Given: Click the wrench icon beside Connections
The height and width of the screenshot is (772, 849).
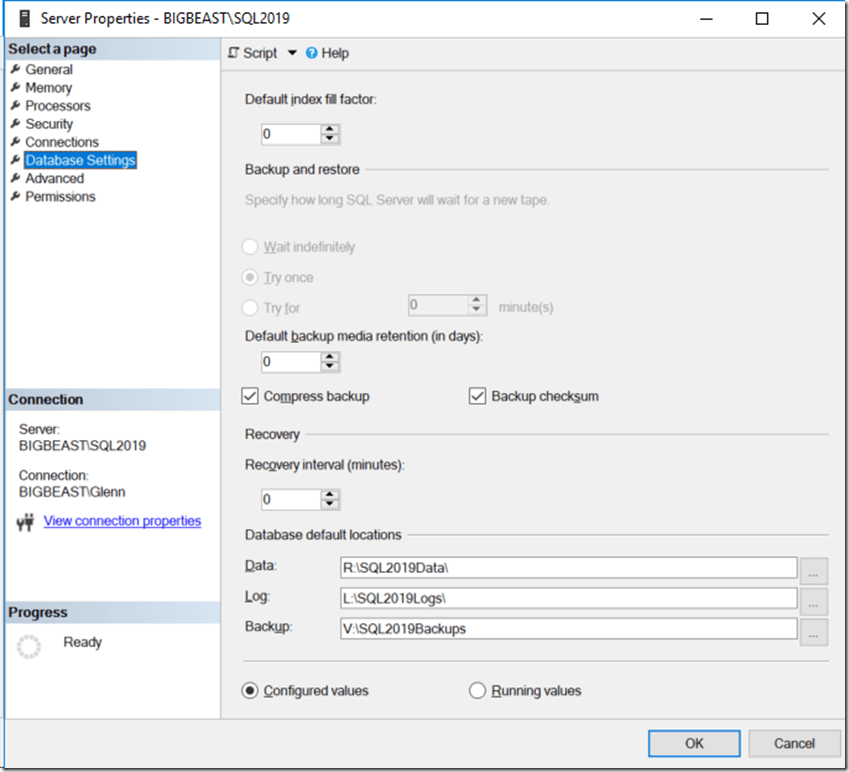Looking at the screenshot, I should click(x=16, y=141).
